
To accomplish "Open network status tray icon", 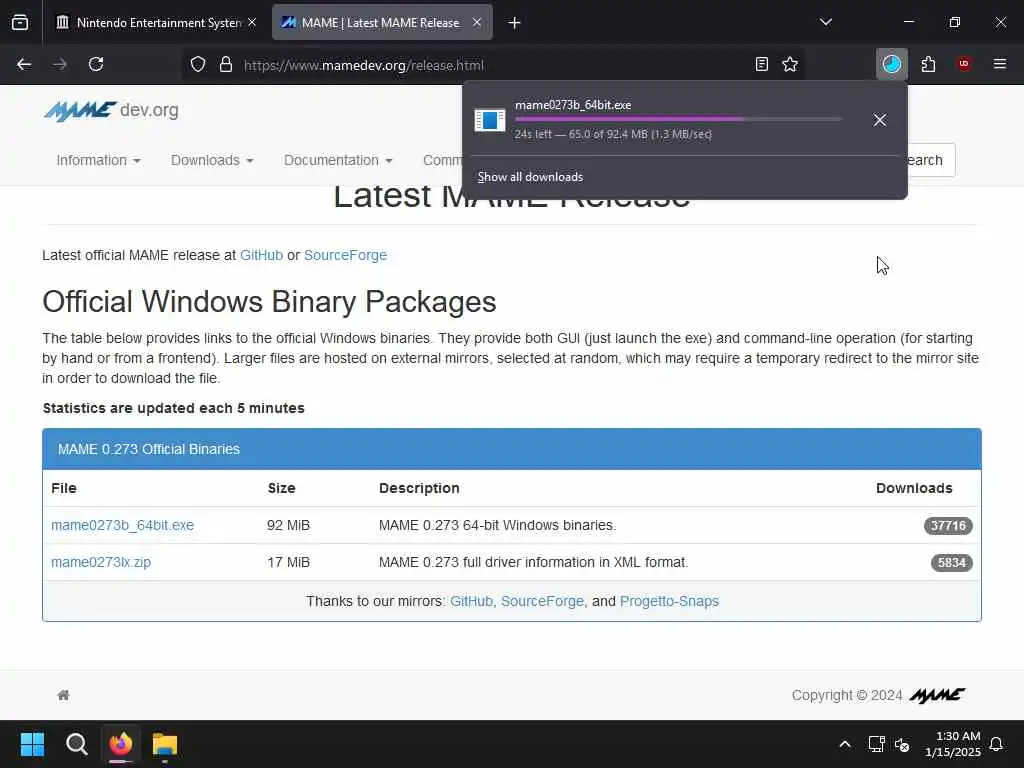I will (x=876, y=744).
